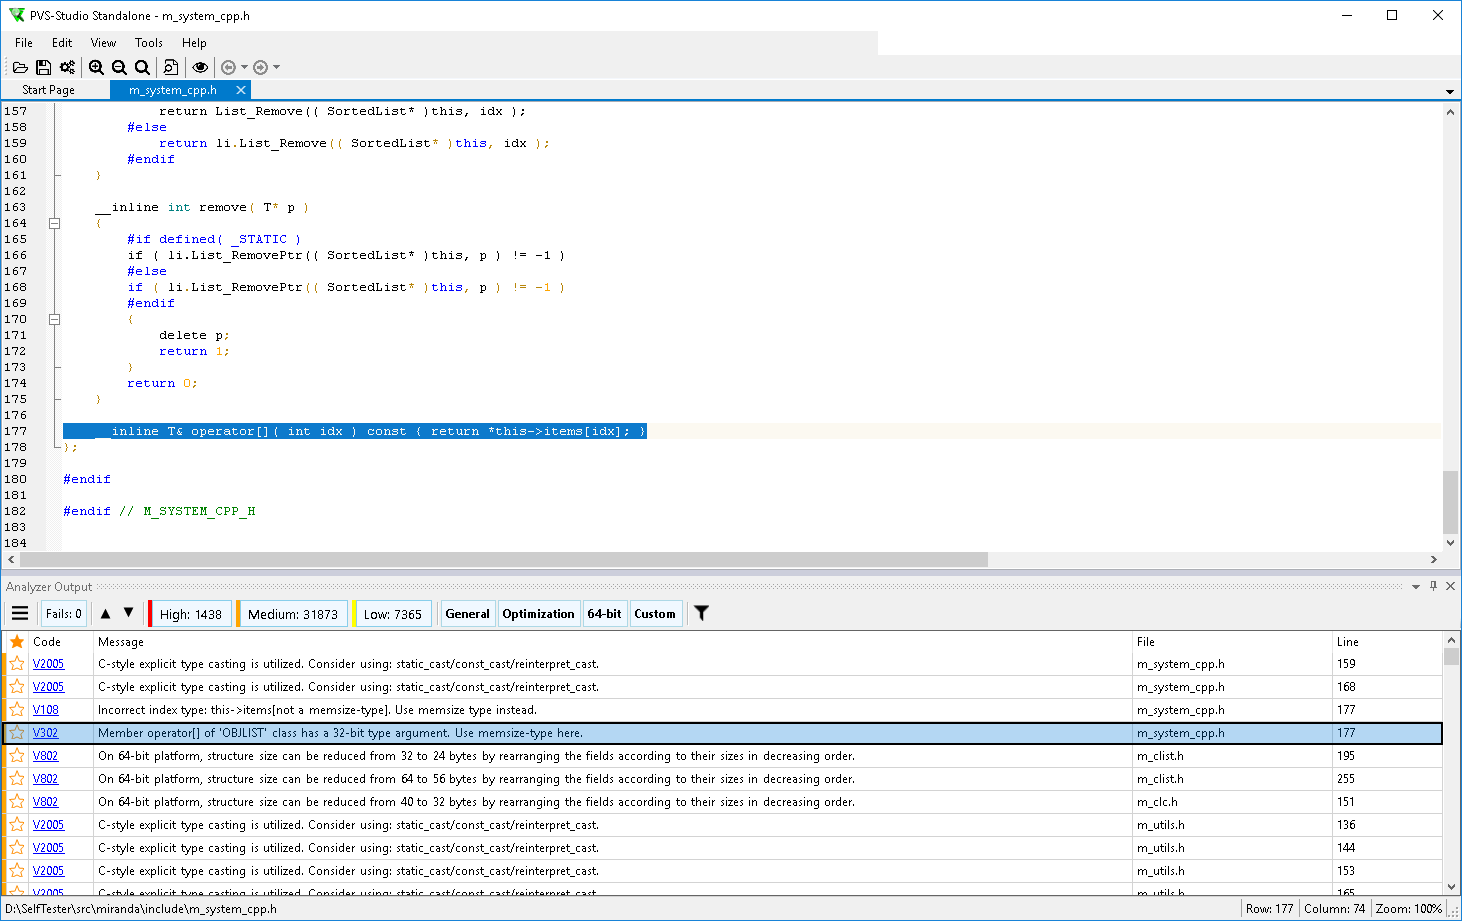Open the Tools menu
This screenshot has height=921, width=1462.
[148, 43]
